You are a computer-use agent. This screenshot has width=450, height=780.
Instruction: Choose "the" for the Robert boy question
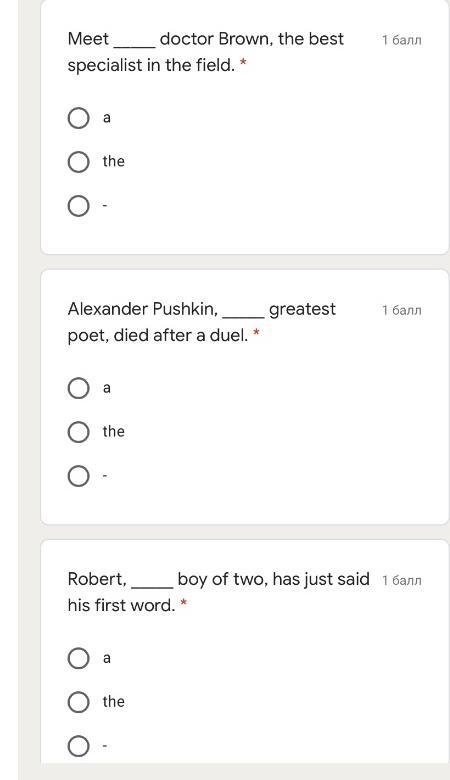click(78, 702)
